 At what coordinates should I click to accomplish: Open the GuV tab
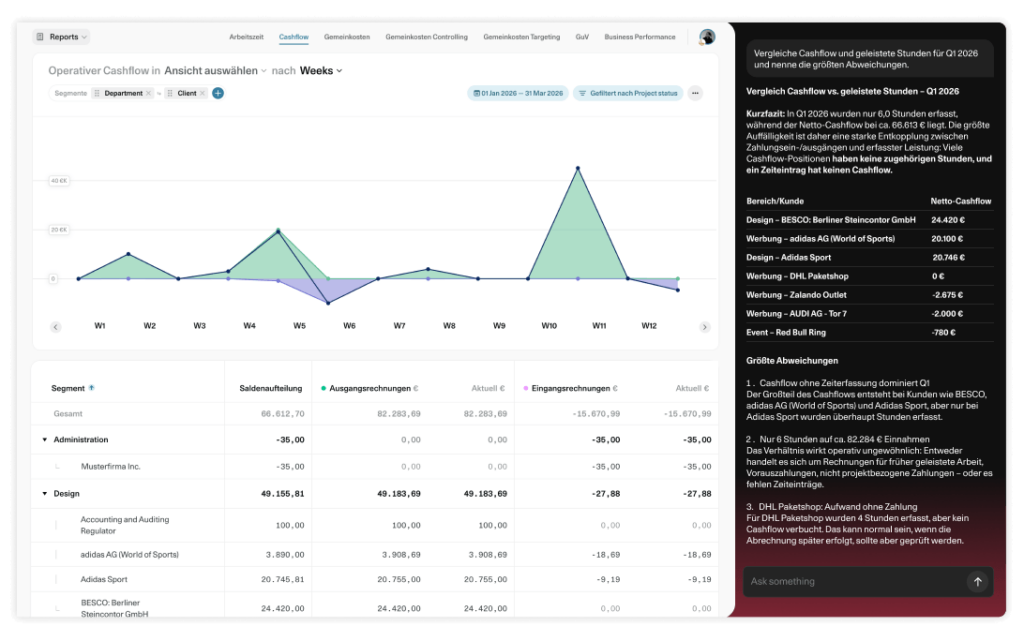(582, 37)
